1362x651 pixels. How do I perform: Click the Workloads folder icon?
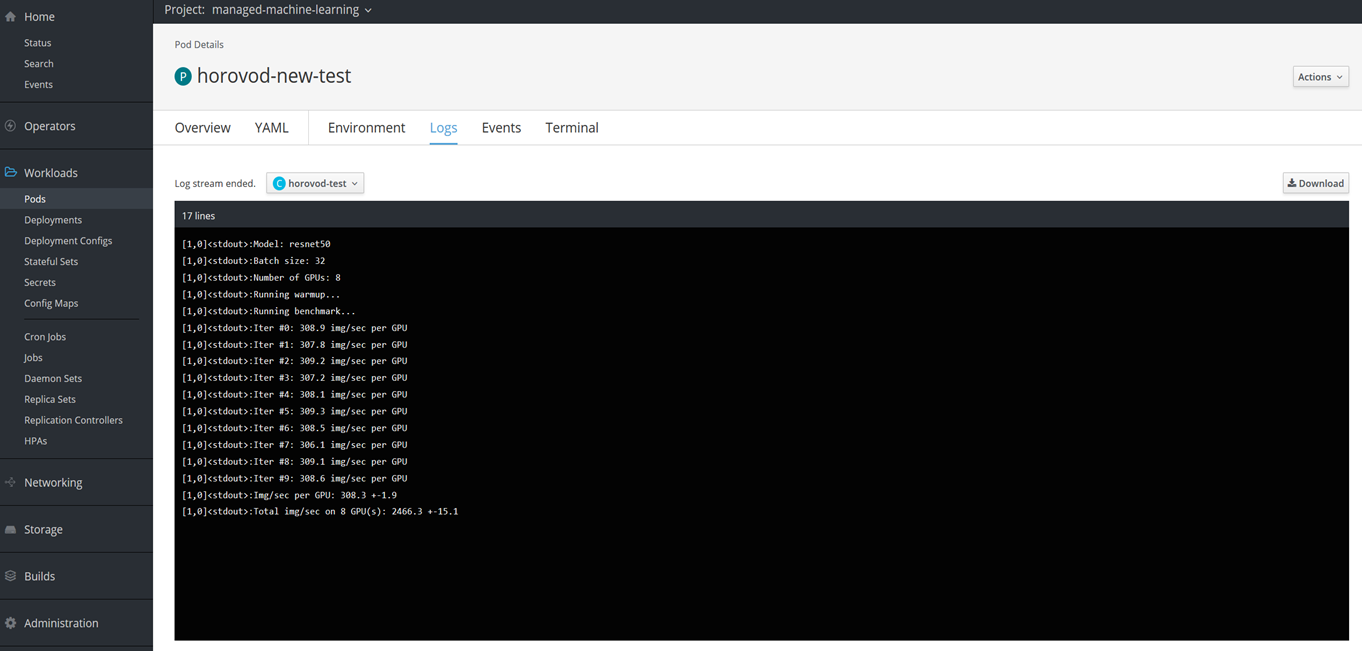click(x=11, y=173)
